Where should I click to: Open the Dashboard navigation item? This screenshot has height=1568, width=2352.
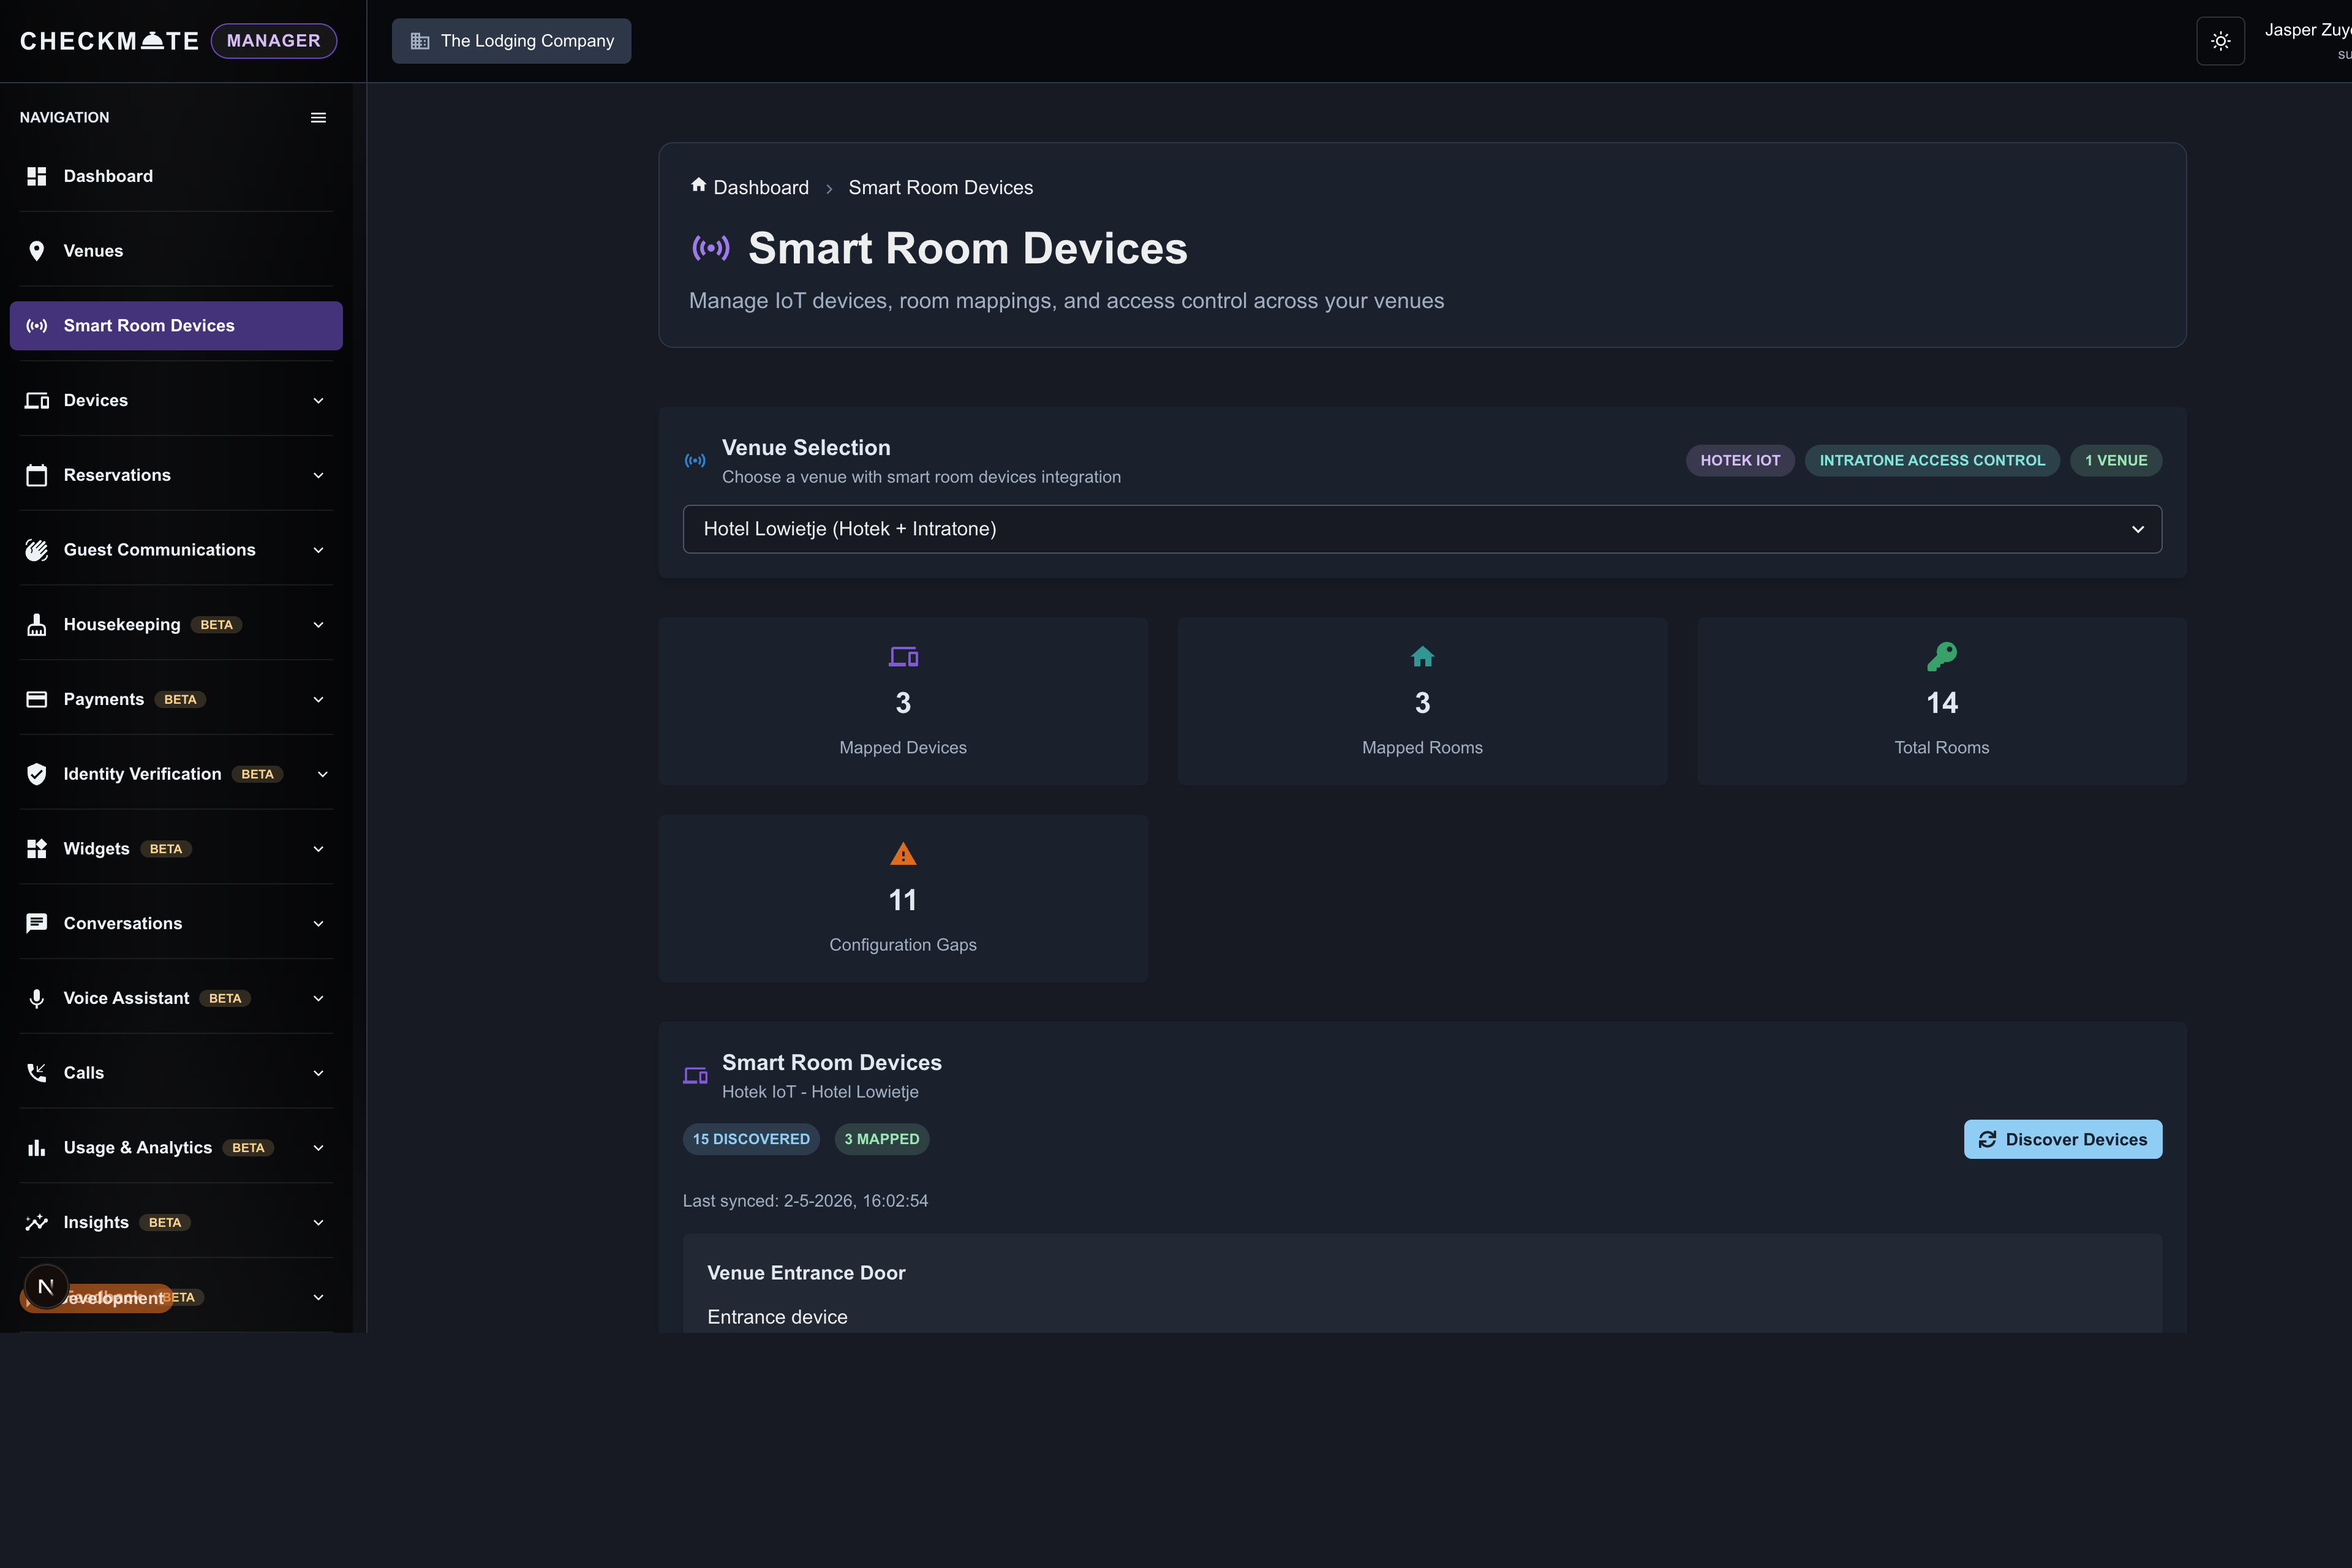pyautogui.click(x=176, y=176)
